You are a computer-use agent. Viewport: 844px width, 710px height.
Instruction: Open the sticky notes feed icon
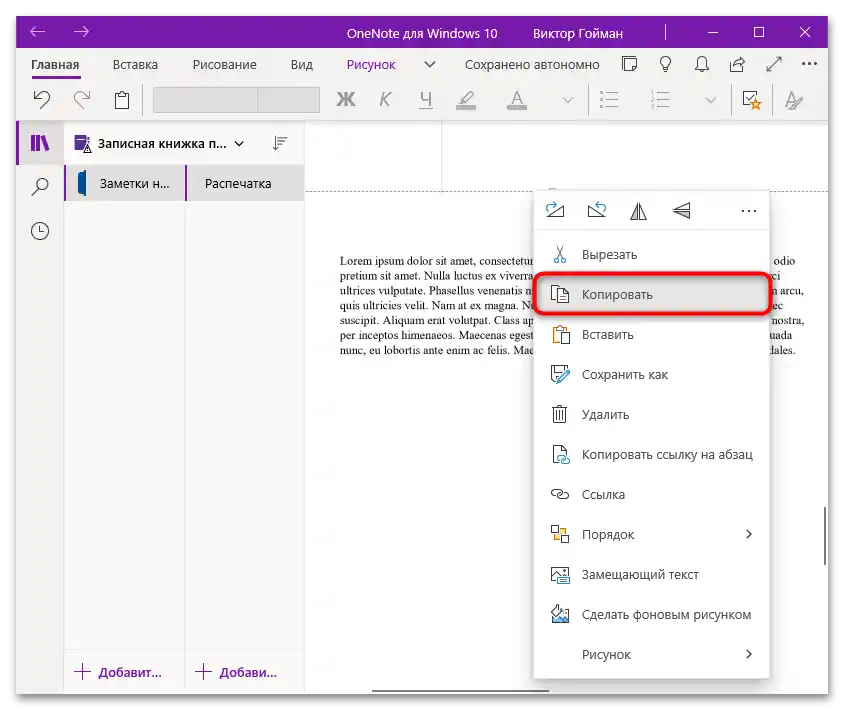(x=629, y=64)
